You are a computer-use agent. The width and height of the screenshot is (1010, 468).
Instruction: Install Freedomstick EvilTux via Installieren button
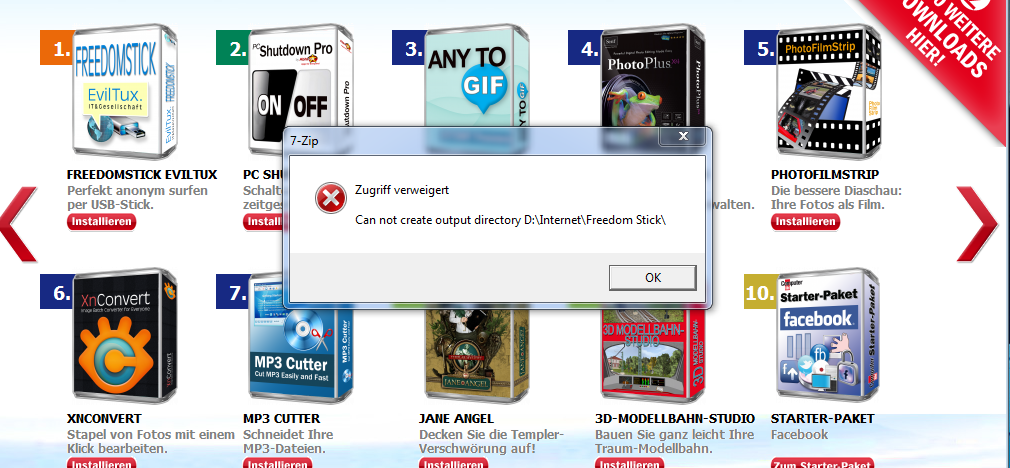tap(101, 221)
